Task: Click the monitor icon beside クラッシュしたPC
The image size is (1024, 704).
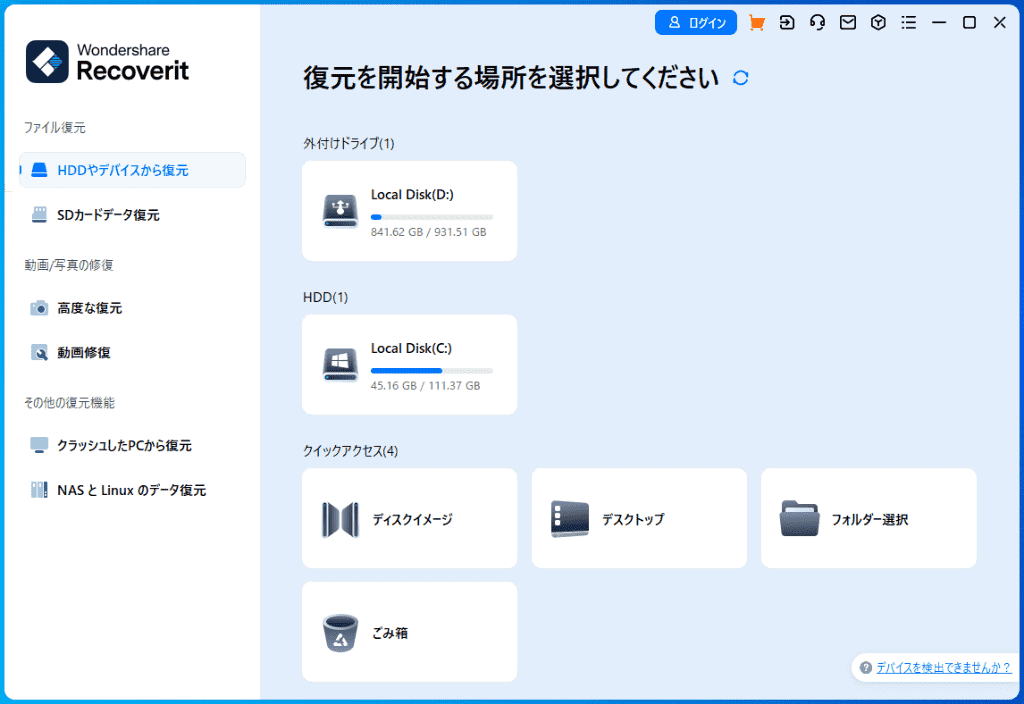Action: click(39, 445)
